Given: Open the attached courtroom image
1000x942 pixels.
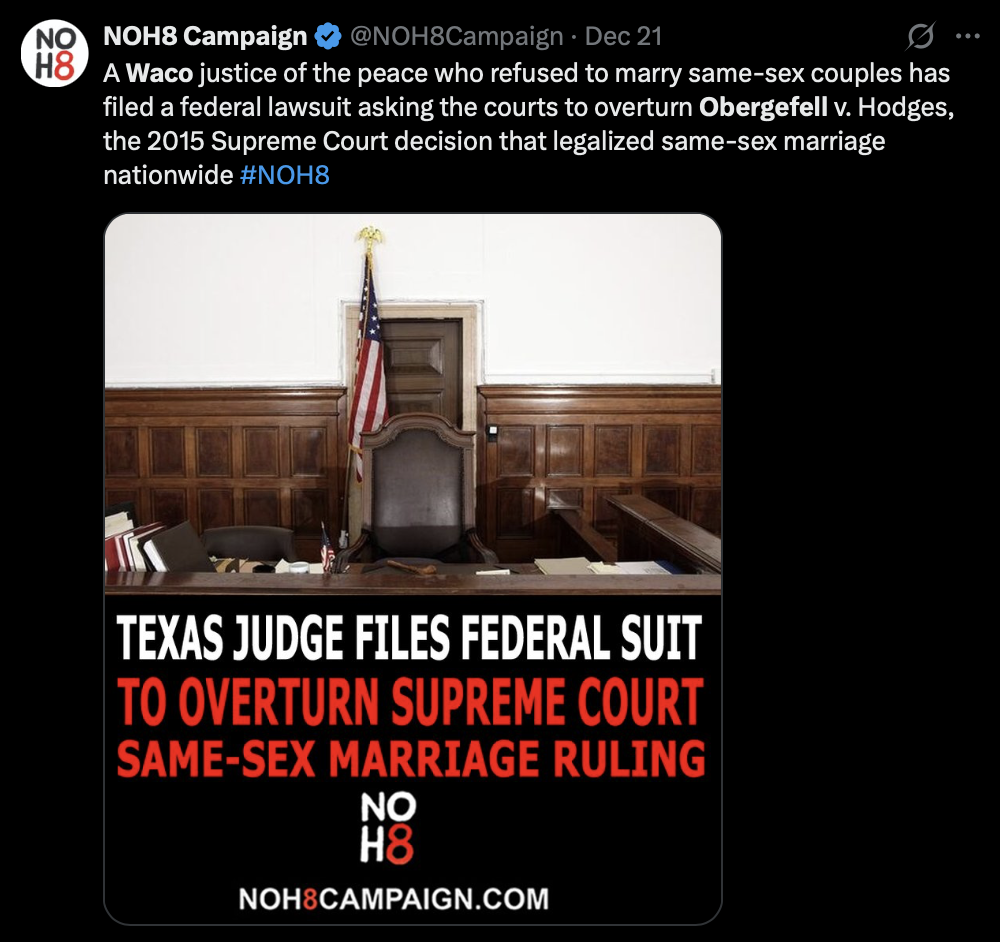Looking at the screenshot, I should click(413, 569).
